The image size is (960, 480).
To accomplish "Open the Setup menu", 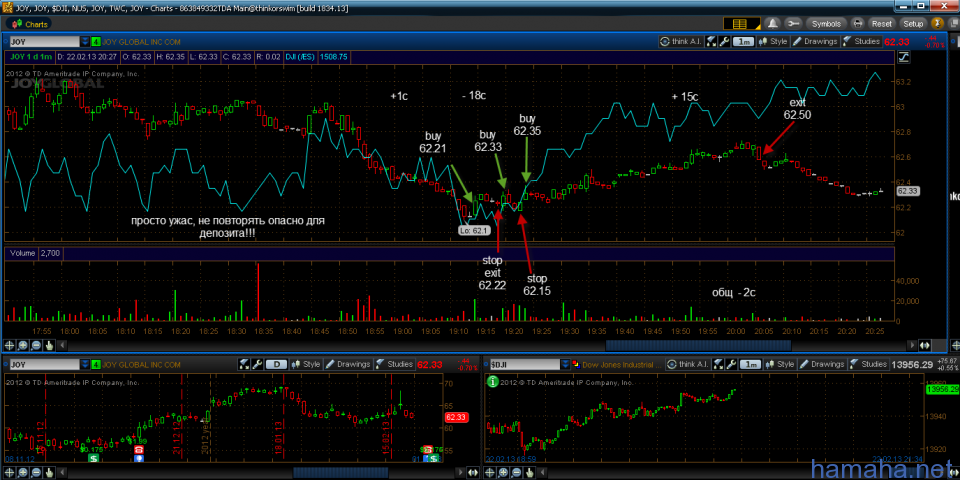I will click(x=913, y=24).
